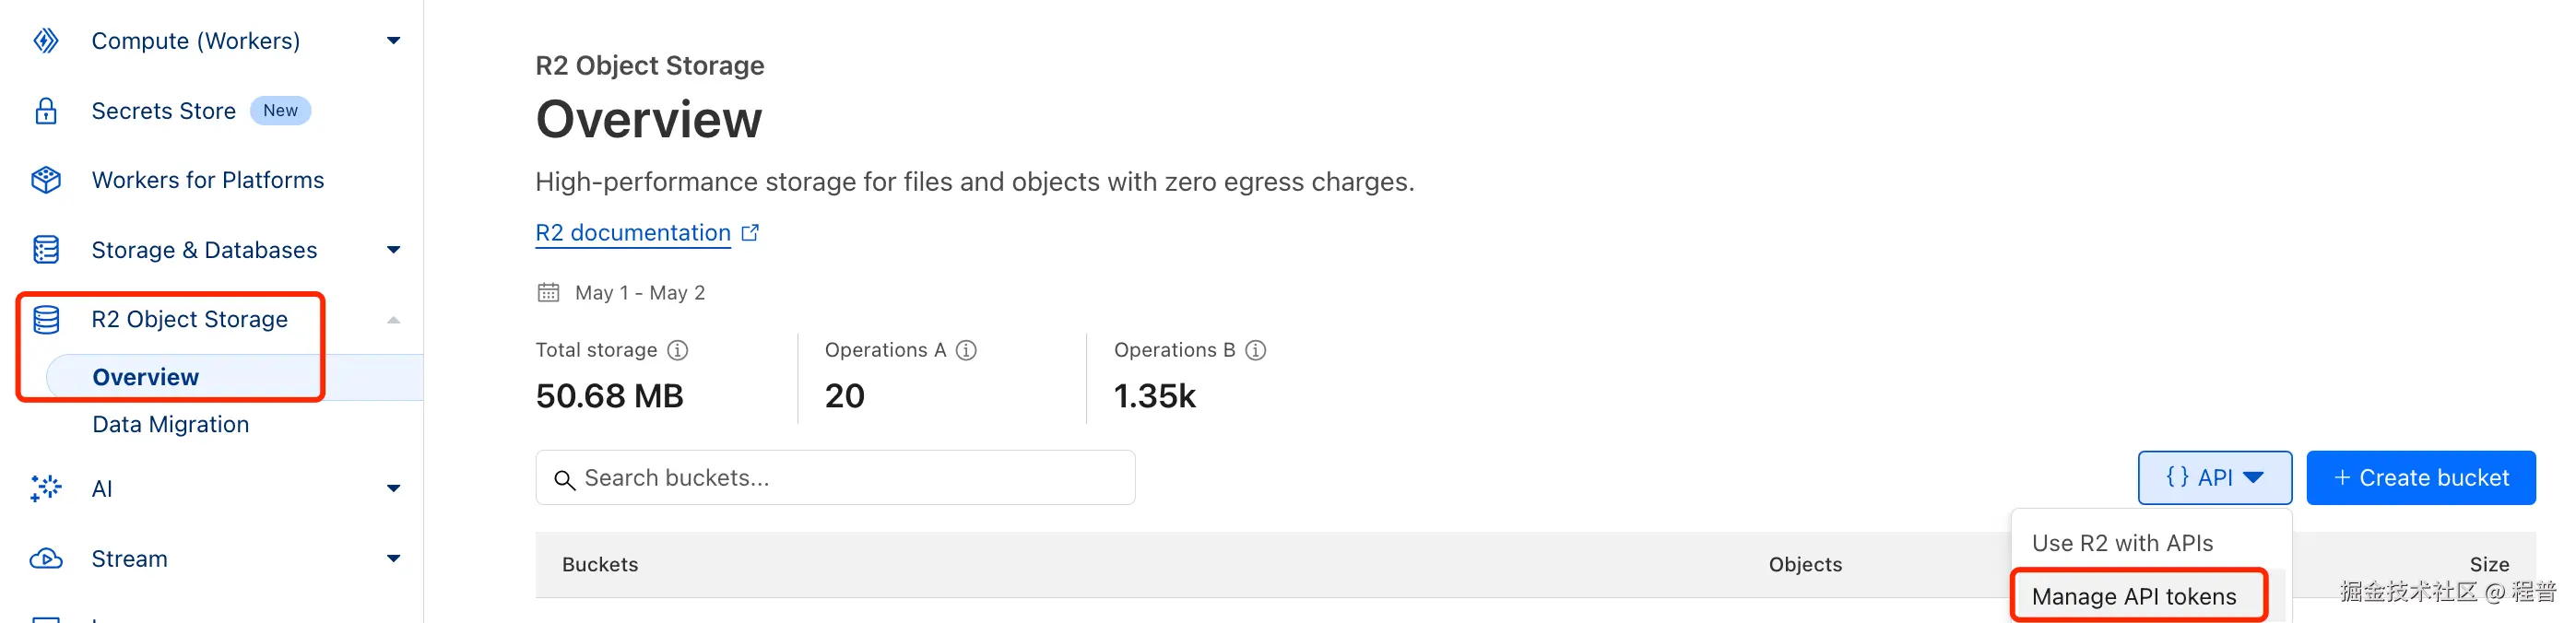Click the Compute (Workers) diamond icon
Viewport: 2576px width, 623px height.
[46, 41]
